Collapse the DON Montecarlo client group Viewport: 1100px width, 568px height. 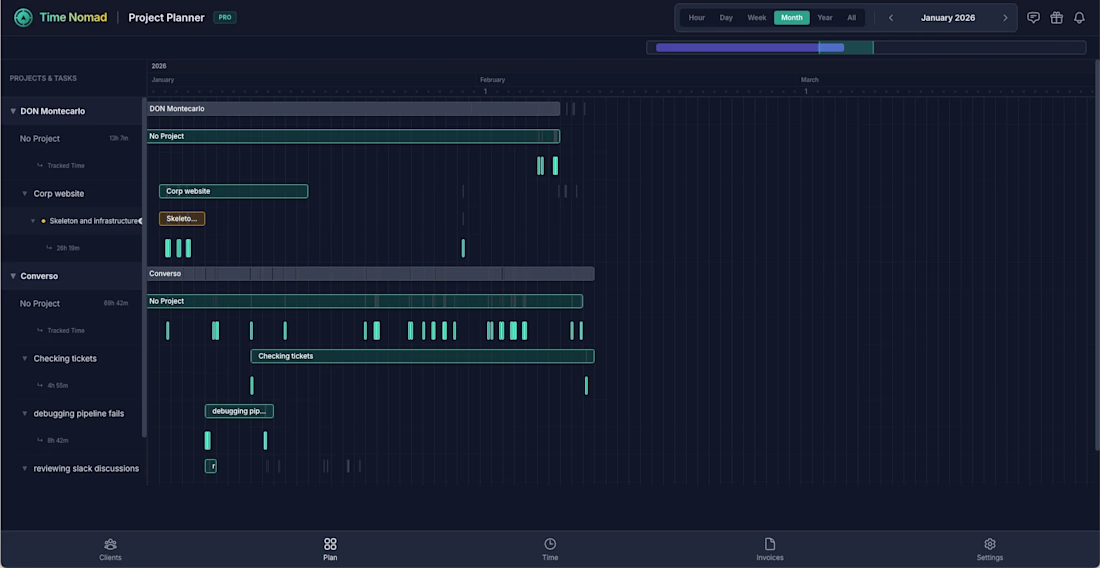coord(13,111)
